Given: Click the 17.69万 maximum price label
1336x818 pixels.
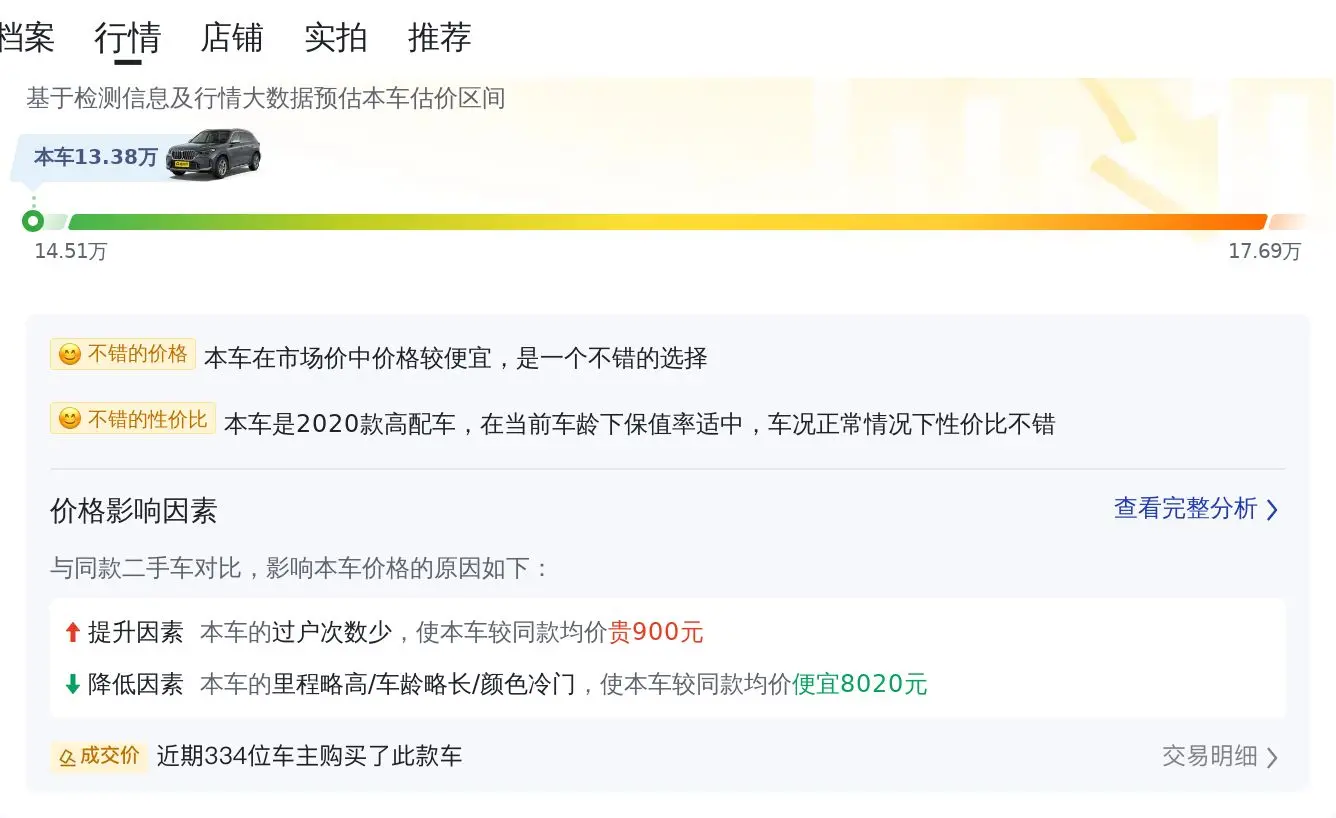Looking at the screenshot, I should (1265, 251).
